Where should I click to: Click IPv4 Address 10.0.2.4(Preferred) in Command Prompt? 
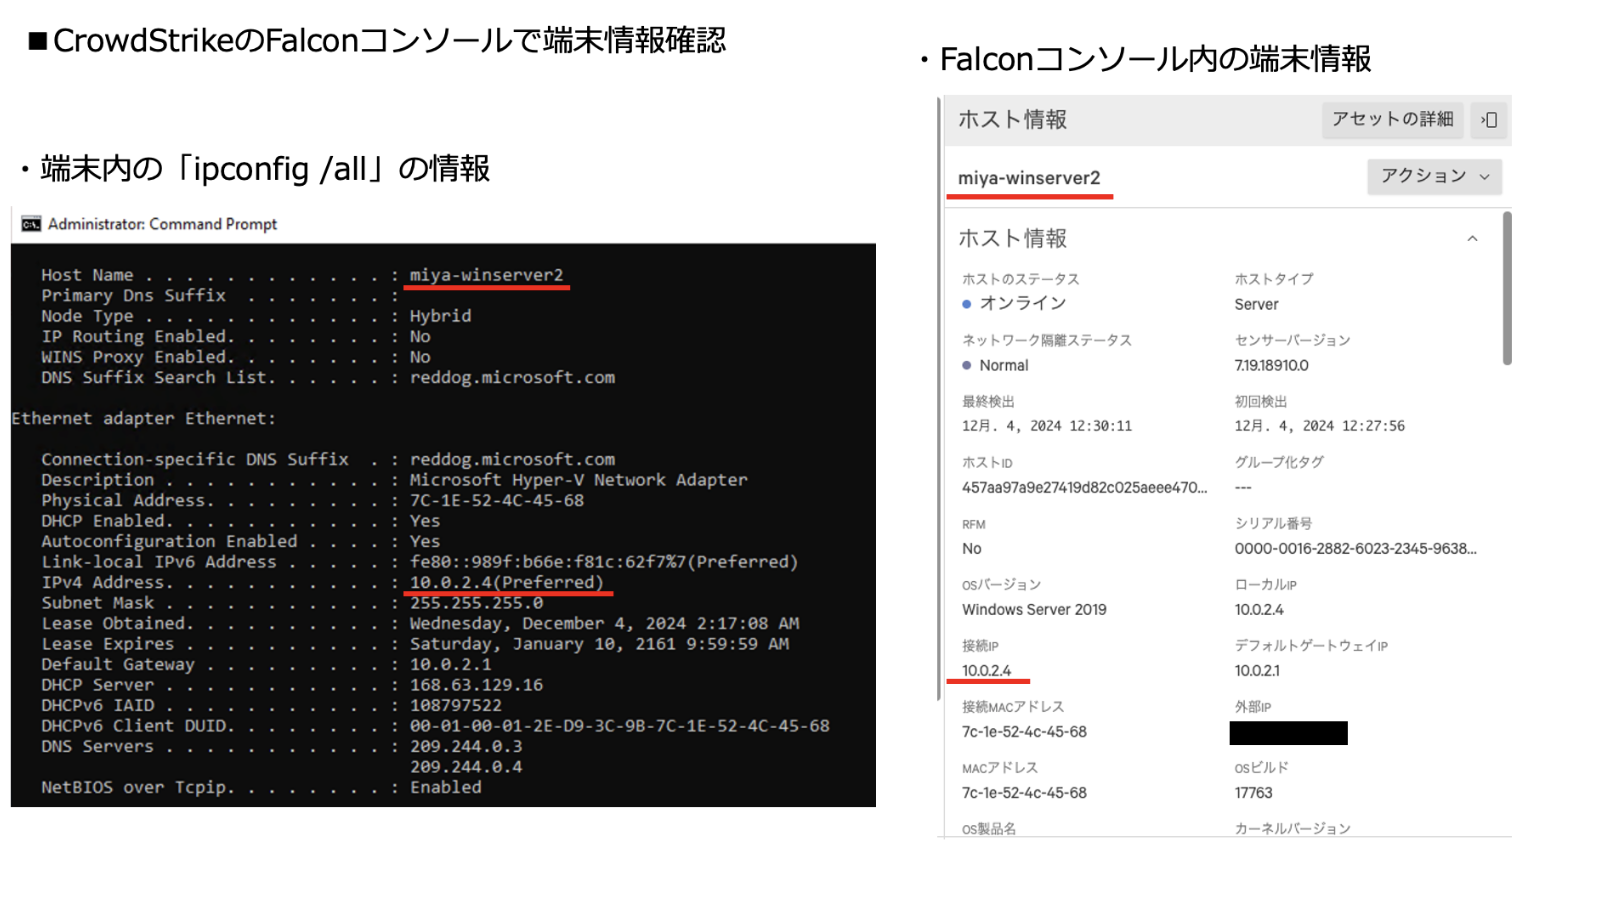click(x=507, y=582)
